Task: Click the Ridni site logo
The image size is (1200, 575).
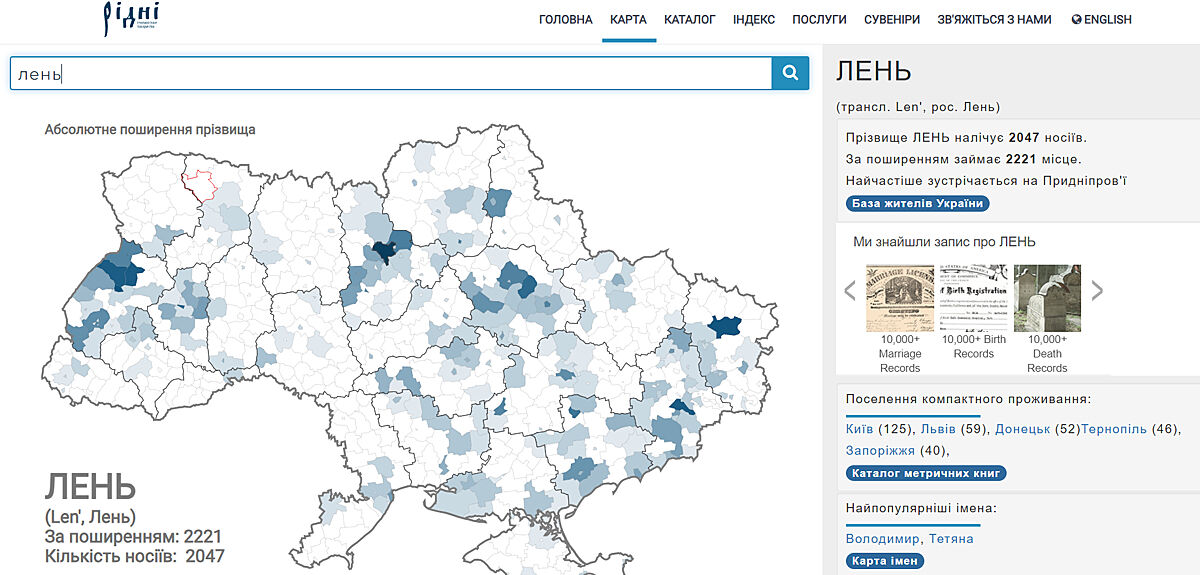Action: tap(130, 18)
